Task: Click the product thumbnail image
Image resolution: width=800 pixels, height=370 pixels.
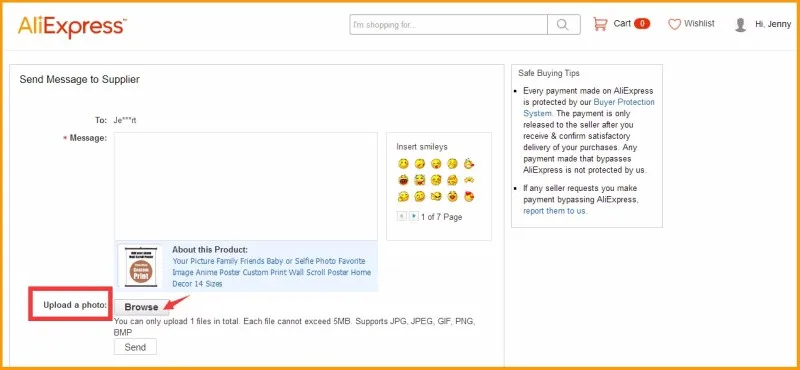Action: [x=140, y=266]
